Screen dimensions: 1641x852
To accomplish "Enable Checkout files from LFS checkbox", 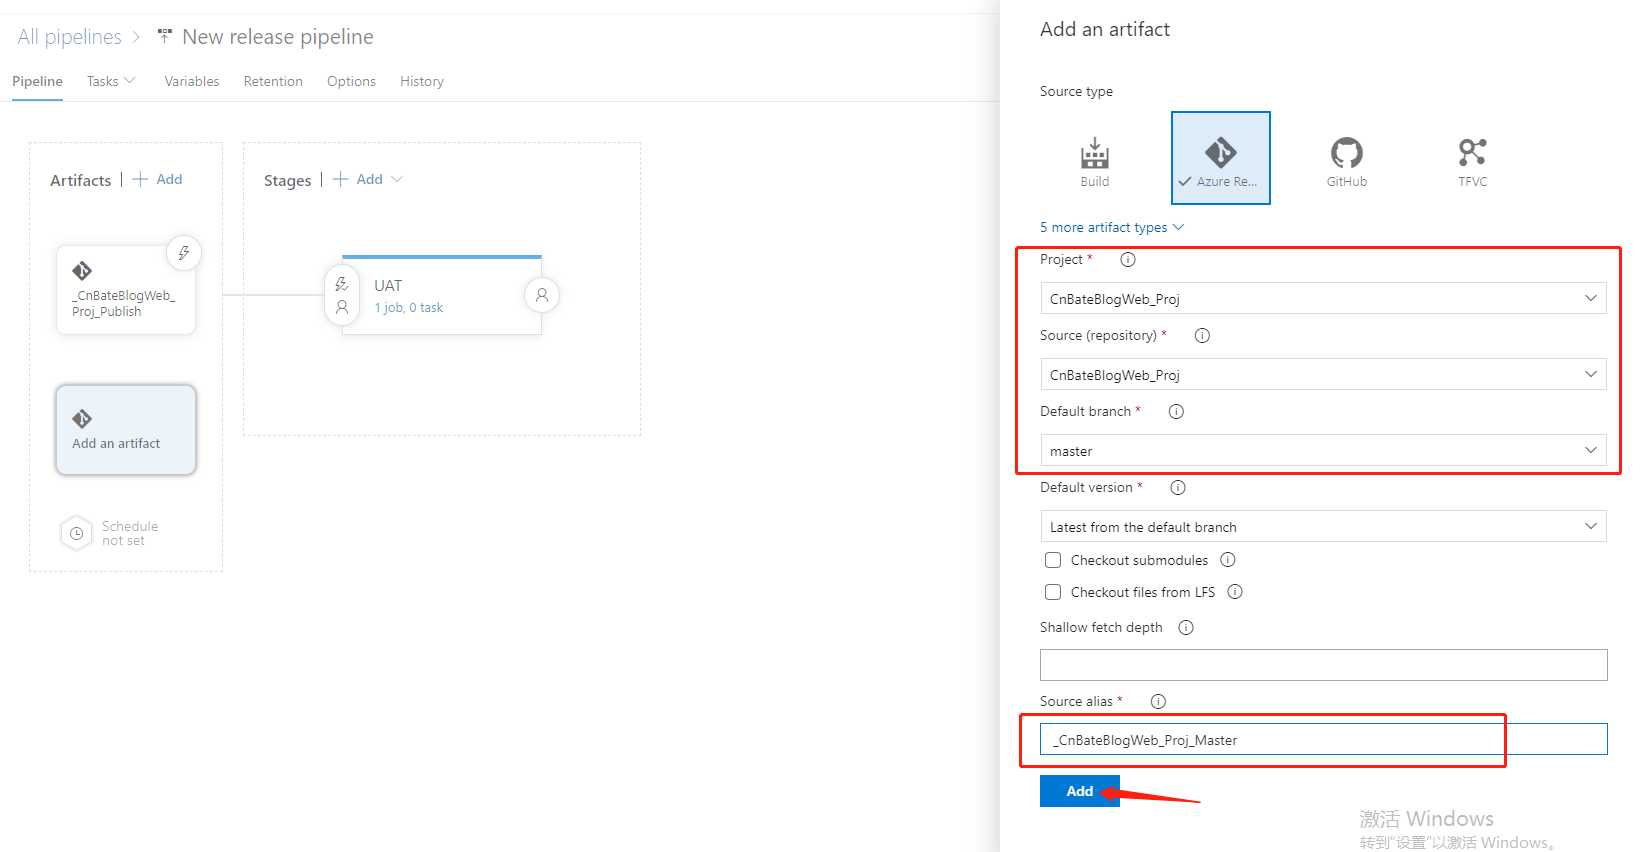I will [x=1053, y=592].
